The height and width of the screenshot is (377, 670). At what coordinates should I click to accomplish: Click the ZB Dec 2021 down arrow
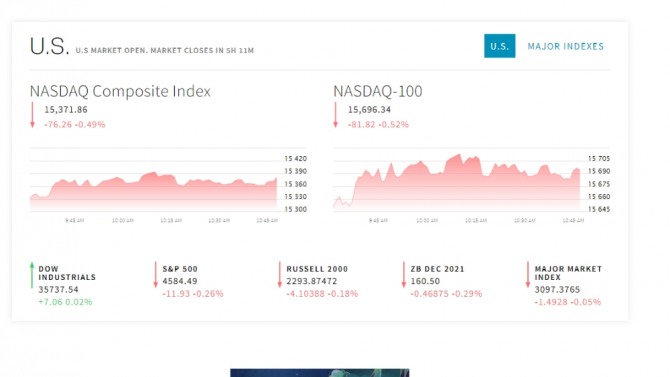[403, 275]
